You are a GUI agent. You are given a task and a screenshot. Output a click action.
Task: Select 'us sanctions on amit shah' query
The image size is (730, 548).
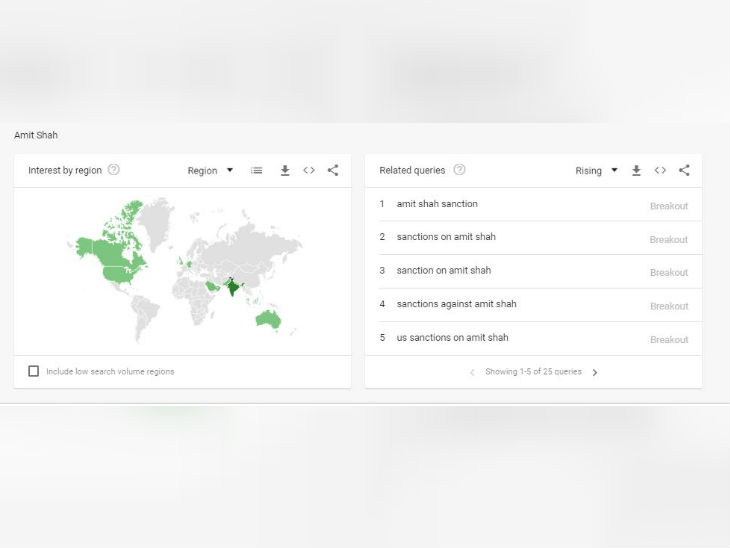click(452, 338)
